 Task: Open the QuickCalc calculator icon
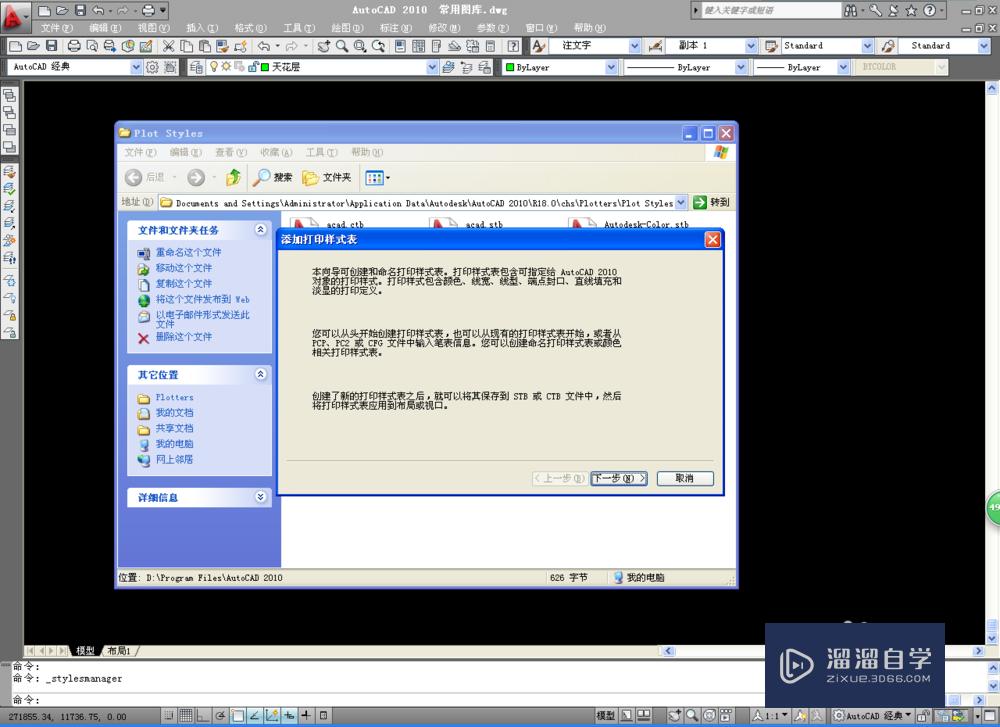tap(490, 46)
